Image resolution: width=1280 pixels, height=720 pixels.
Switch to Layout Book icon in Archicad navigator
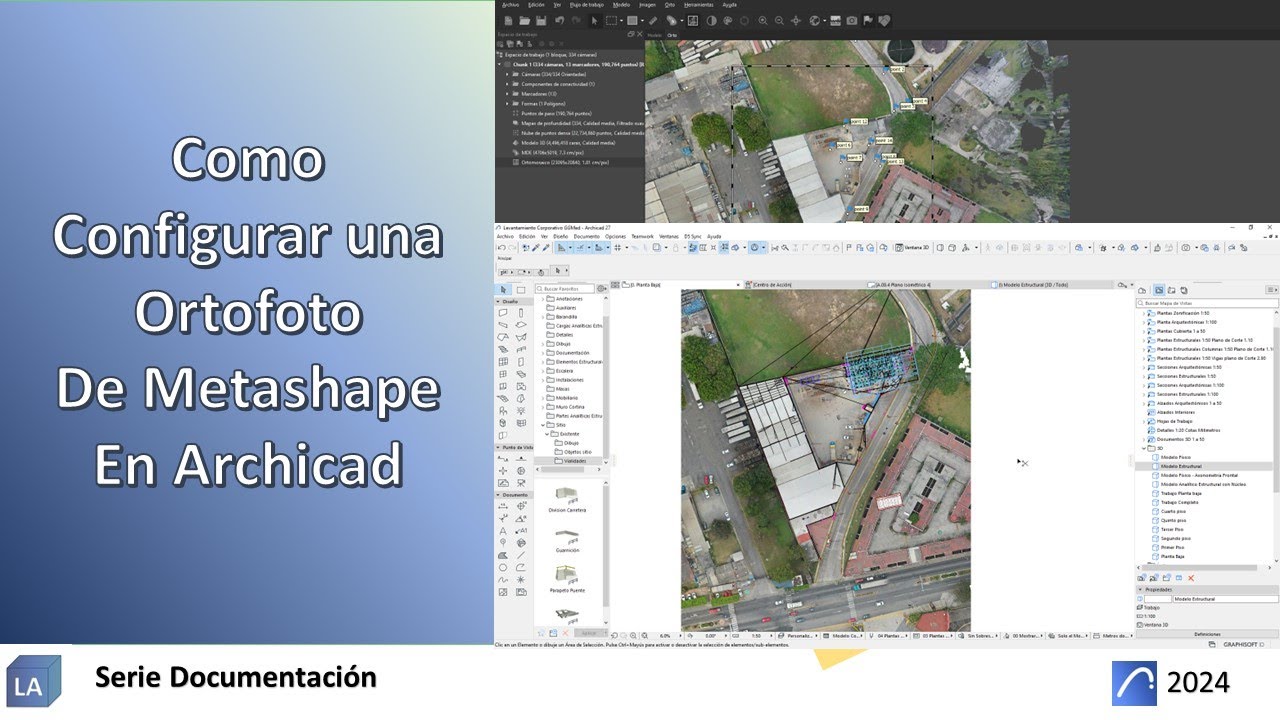pyautogui.click(x=1171, y=289)
